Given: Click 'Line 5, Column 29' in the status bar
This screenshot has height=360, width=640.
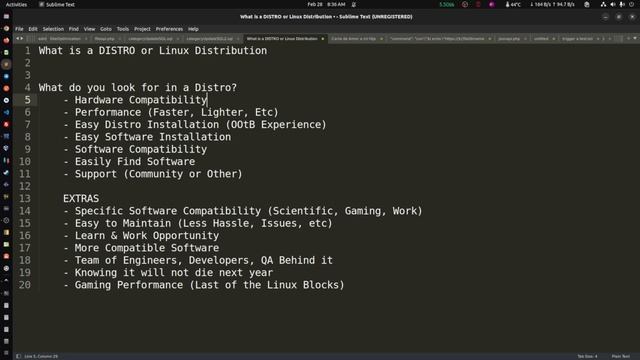Looking at the screenshot, I should (41, 356).
